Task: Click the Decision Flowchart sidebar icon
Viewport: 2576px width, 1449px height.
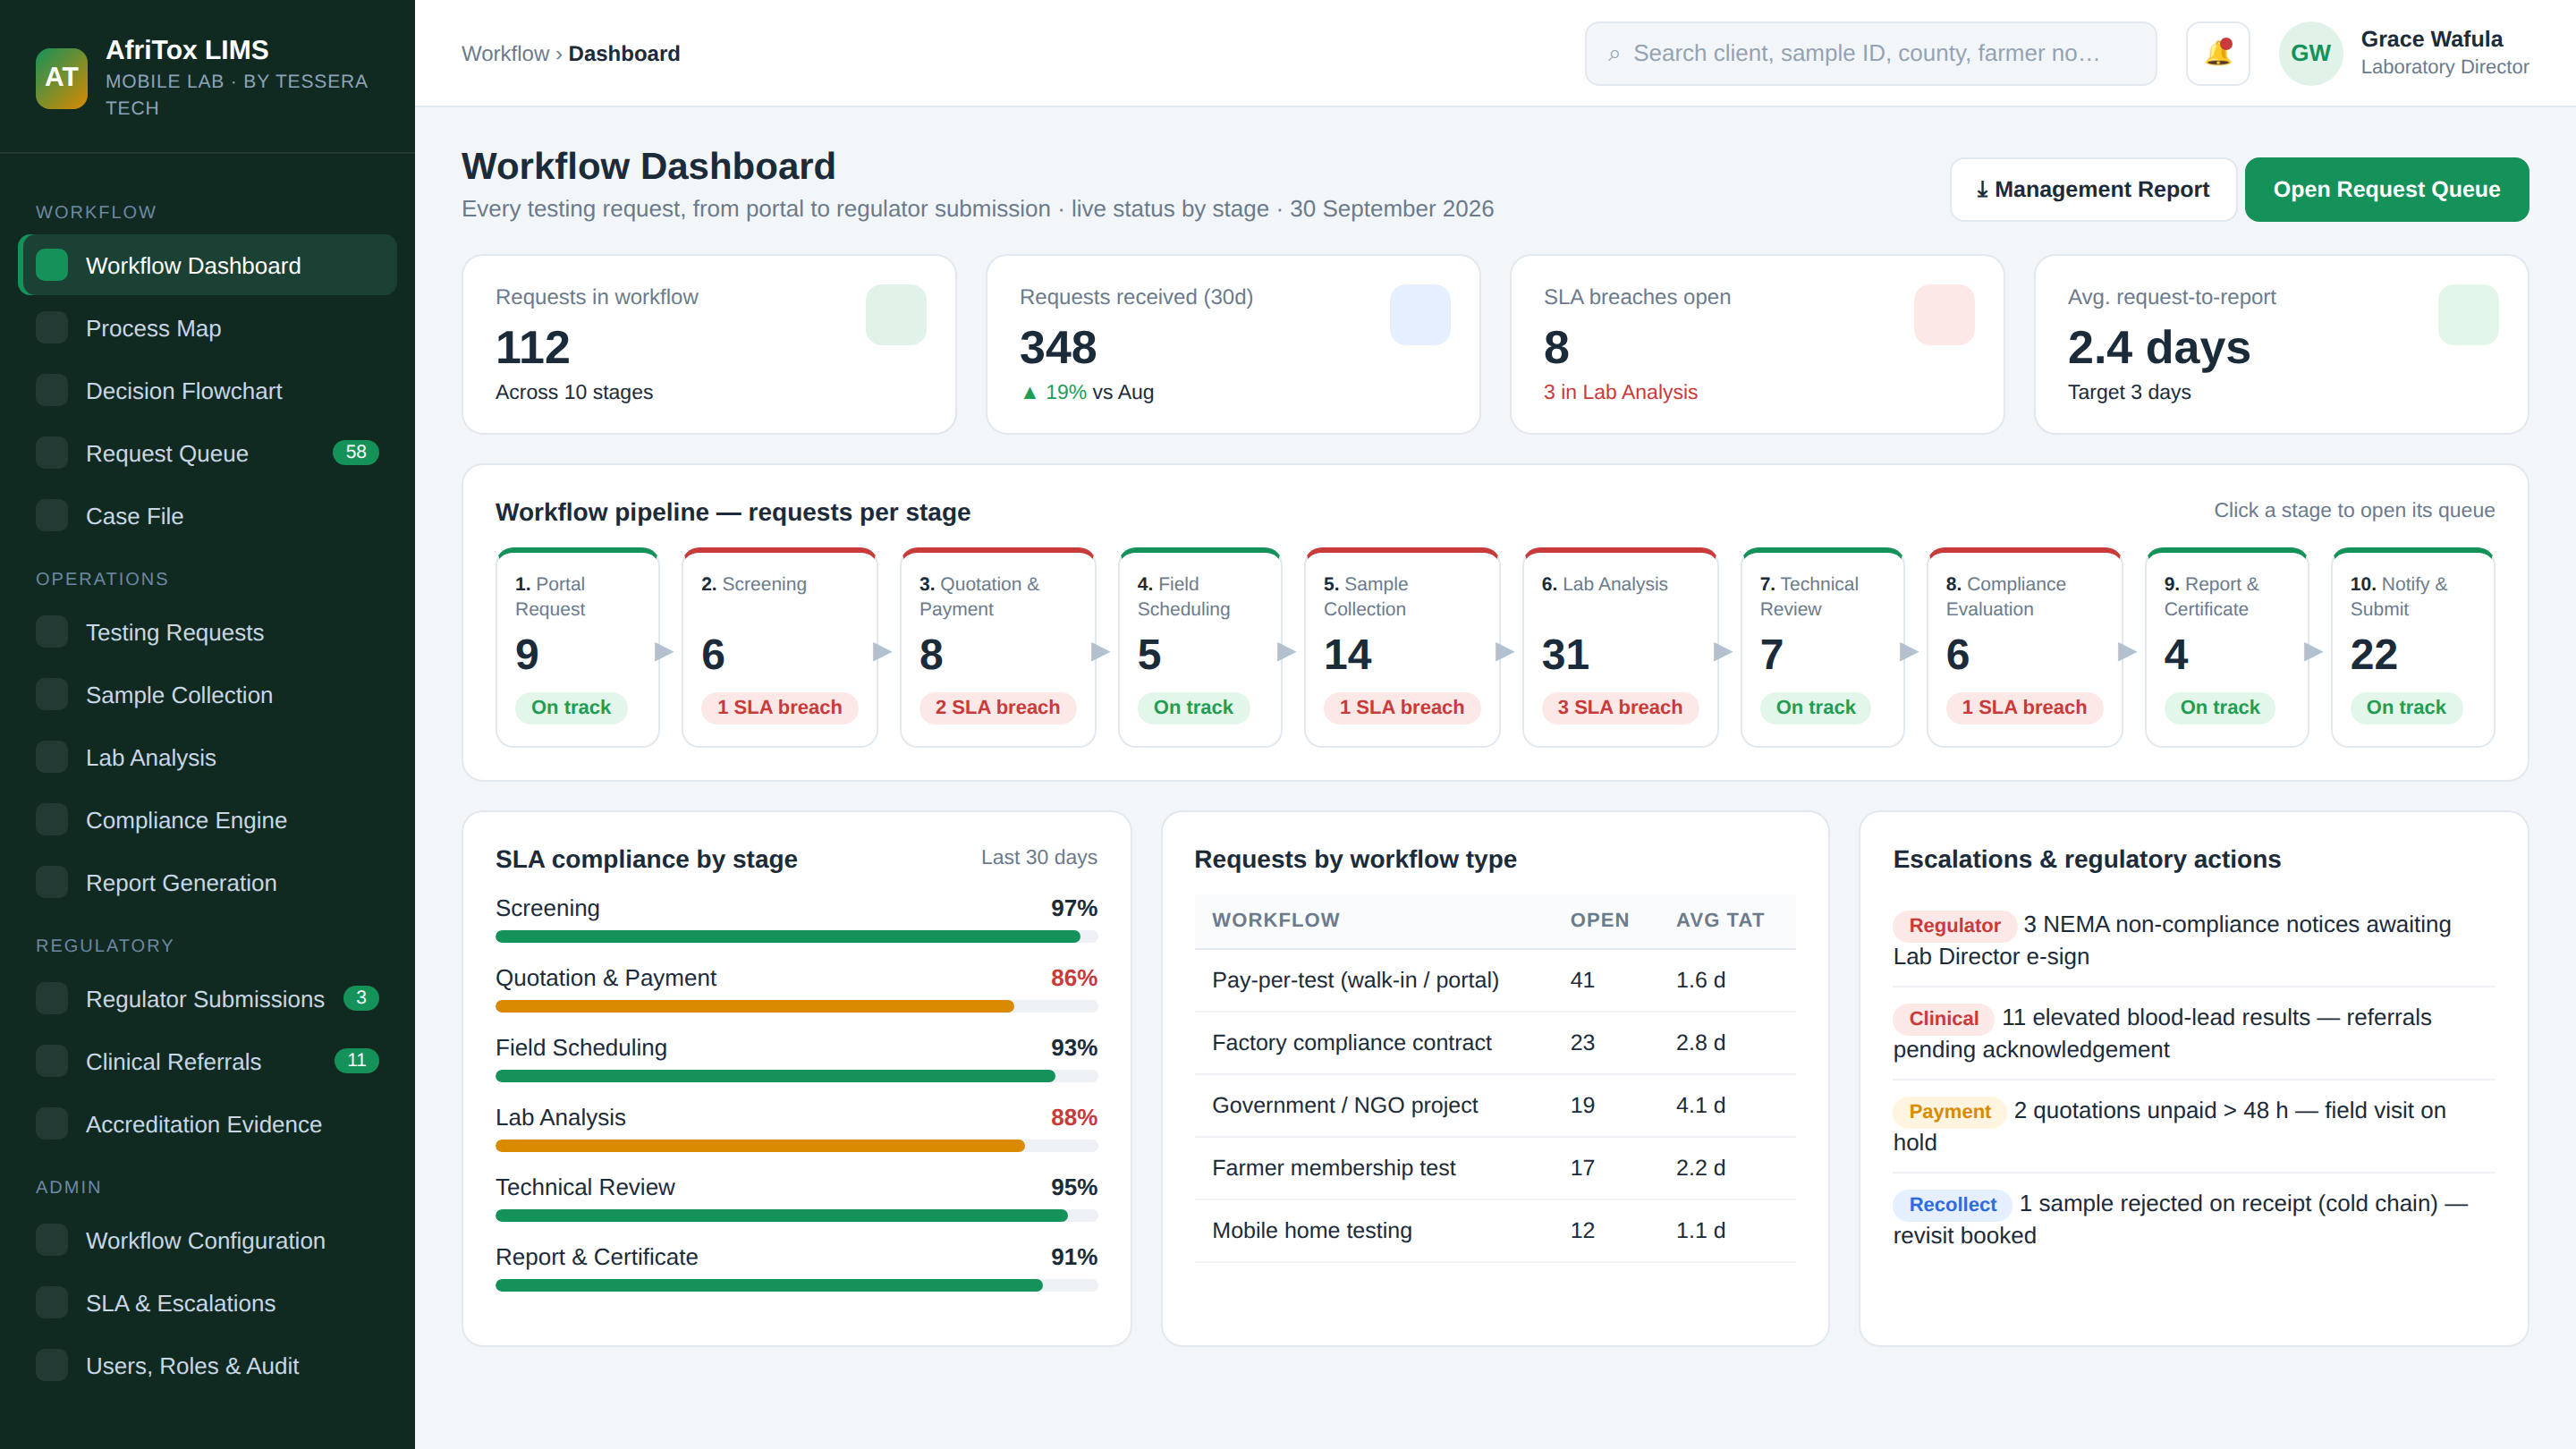Action: tap(52, 391)
